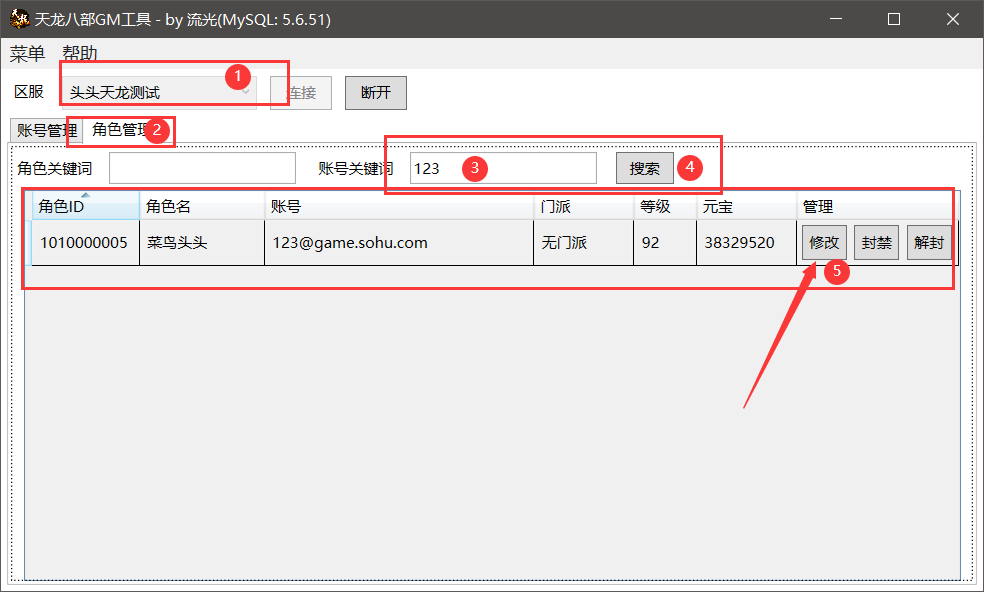The image size is (984, 592).
Task: Click 封禁 button to ban 菜鸟头头
Action: click(877, 242)
